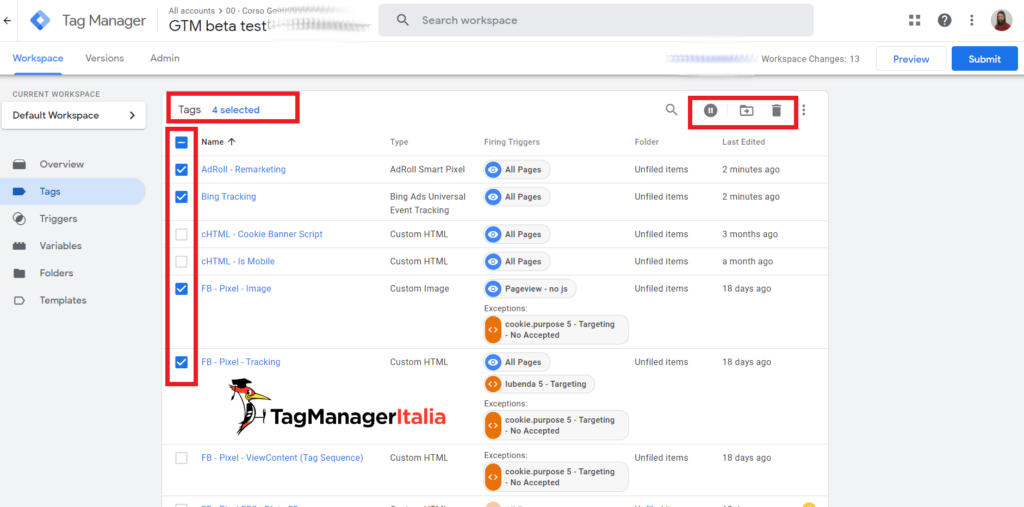Open Triggers in the sidebar
1024x507 pixels.
(73, 219)
